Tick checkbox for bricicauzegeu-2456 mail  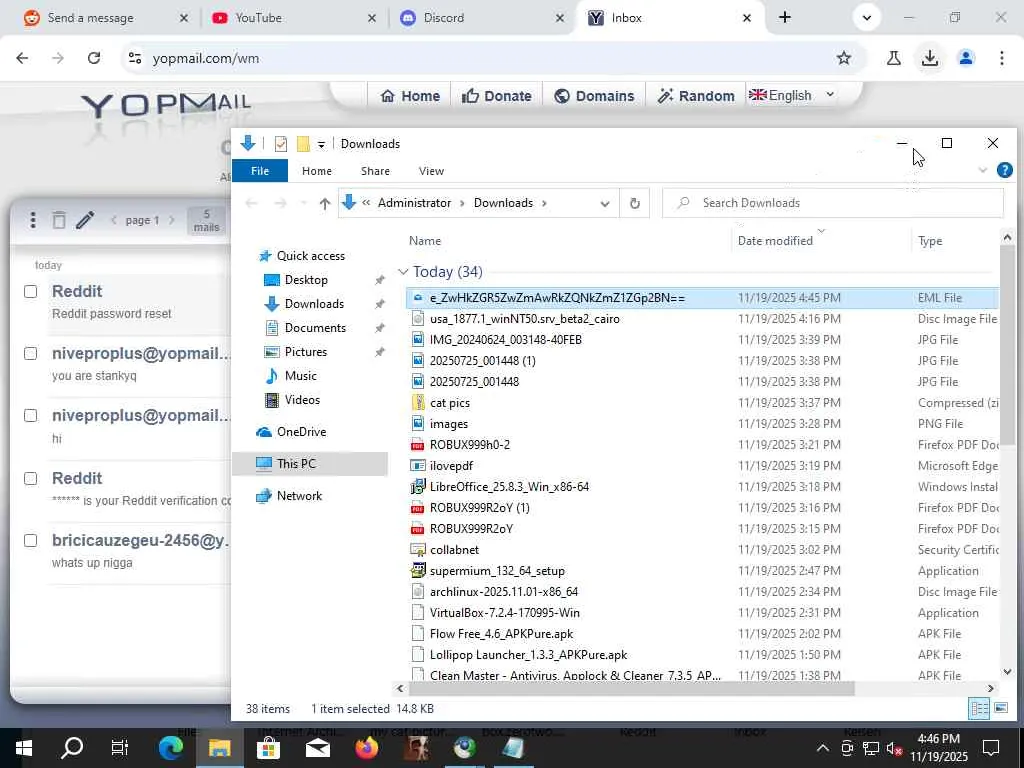(x=31, y=540)
